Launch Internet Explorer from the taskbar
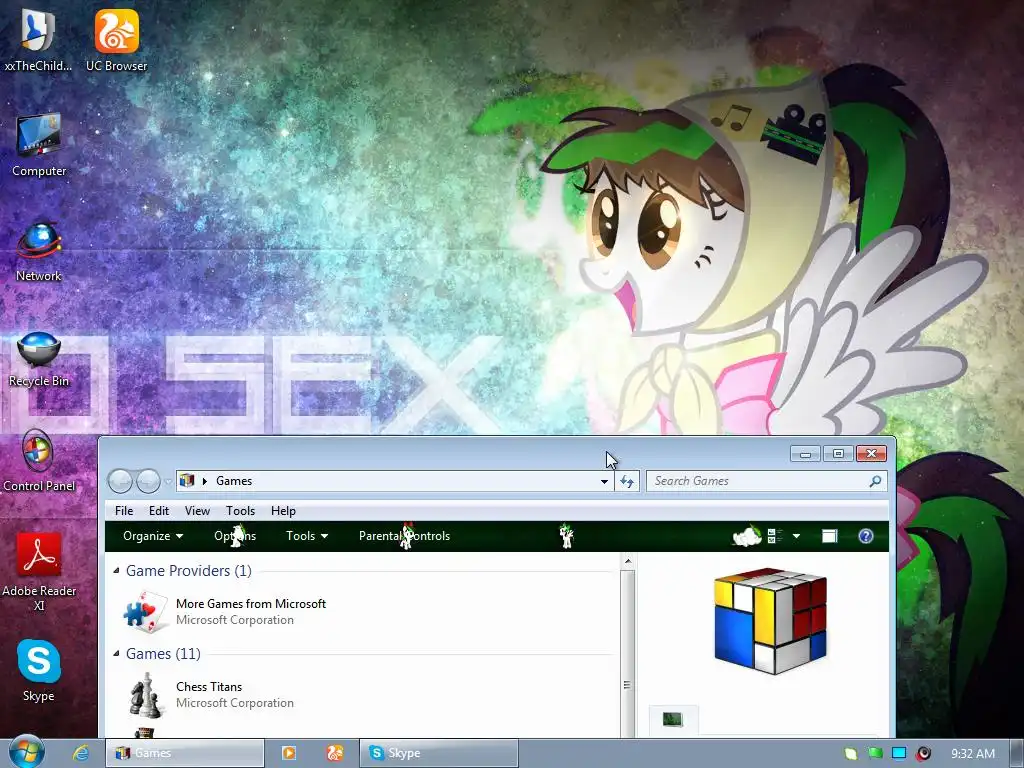 [x=80, y=753]
